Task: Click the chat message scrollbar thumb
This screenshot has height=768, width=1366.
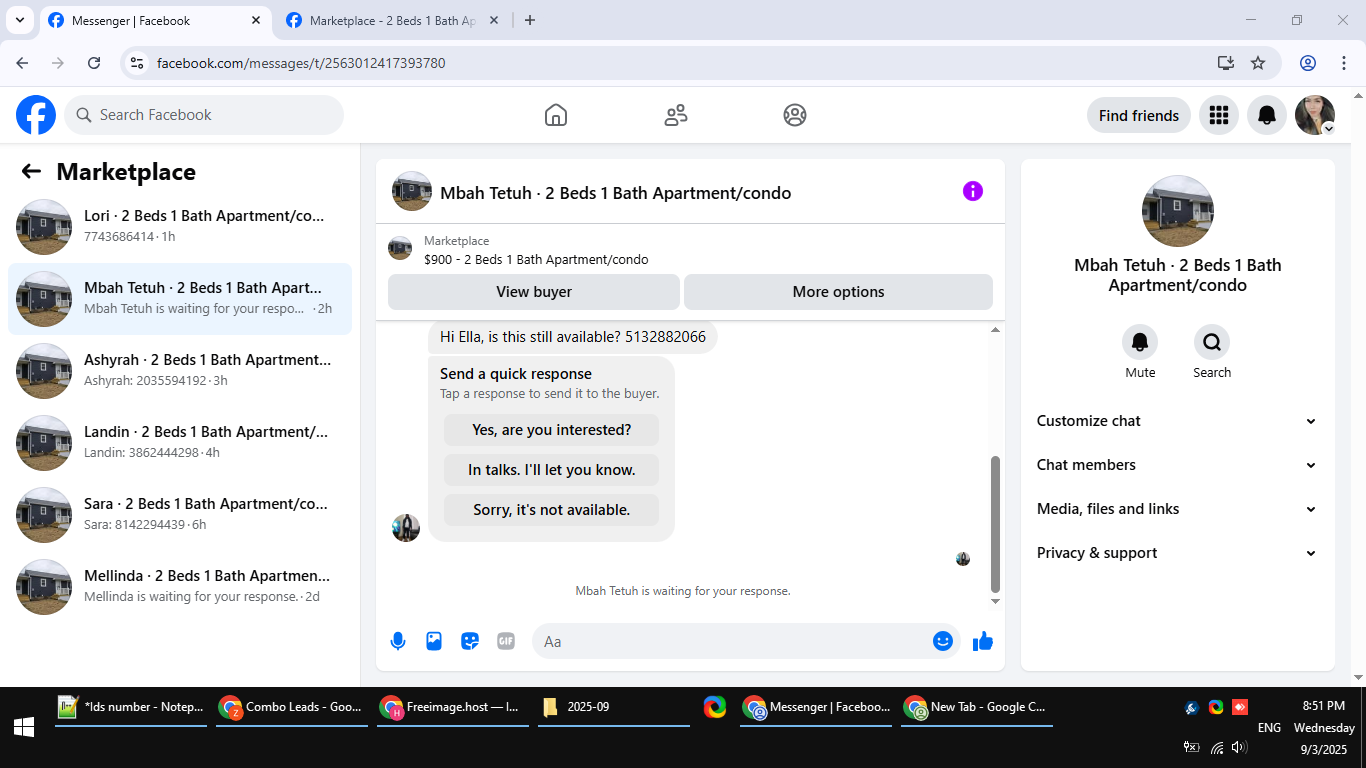Action: click(x=995, y=523)
